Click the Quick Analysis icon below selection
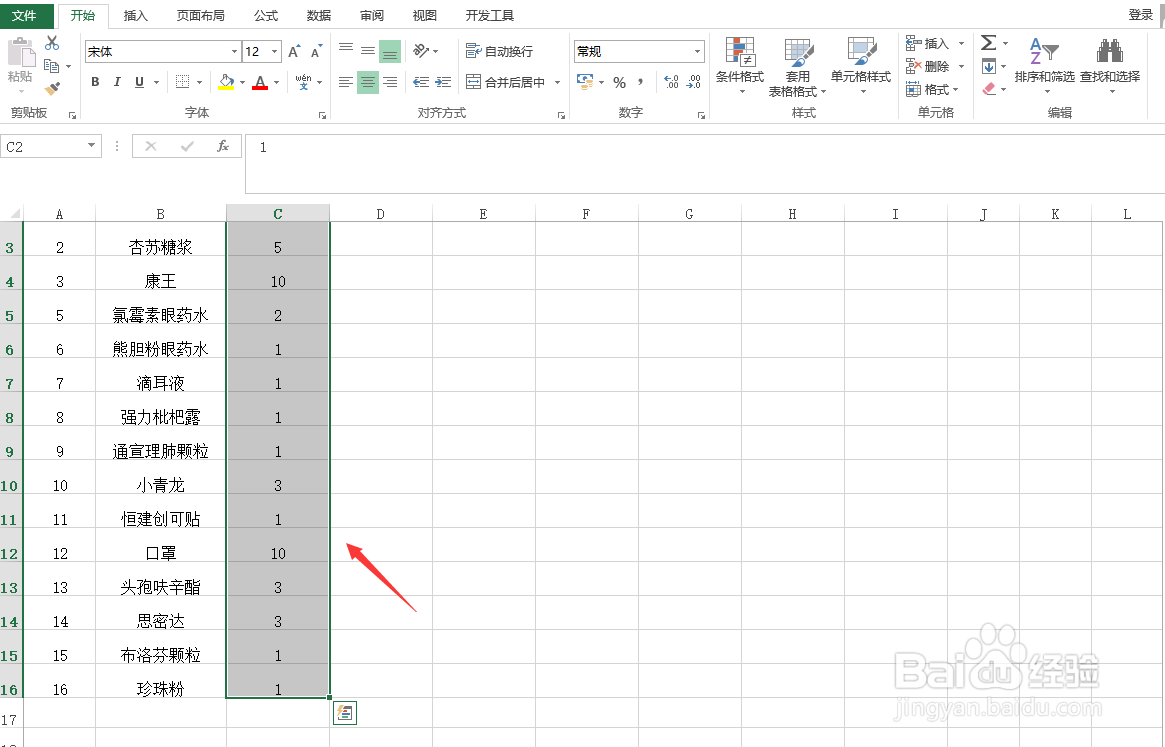This screenshot has width=1165, height=747. [x=345, y=713]
